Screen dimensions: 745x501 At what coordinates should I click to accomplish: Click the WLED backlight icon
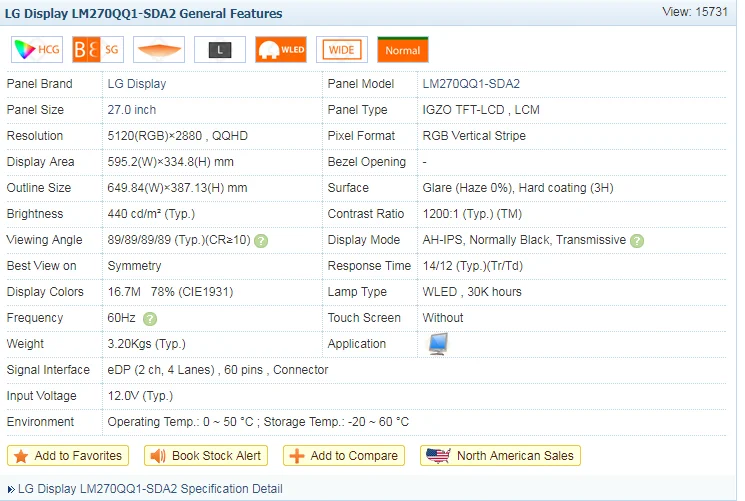tap(281, 49)
